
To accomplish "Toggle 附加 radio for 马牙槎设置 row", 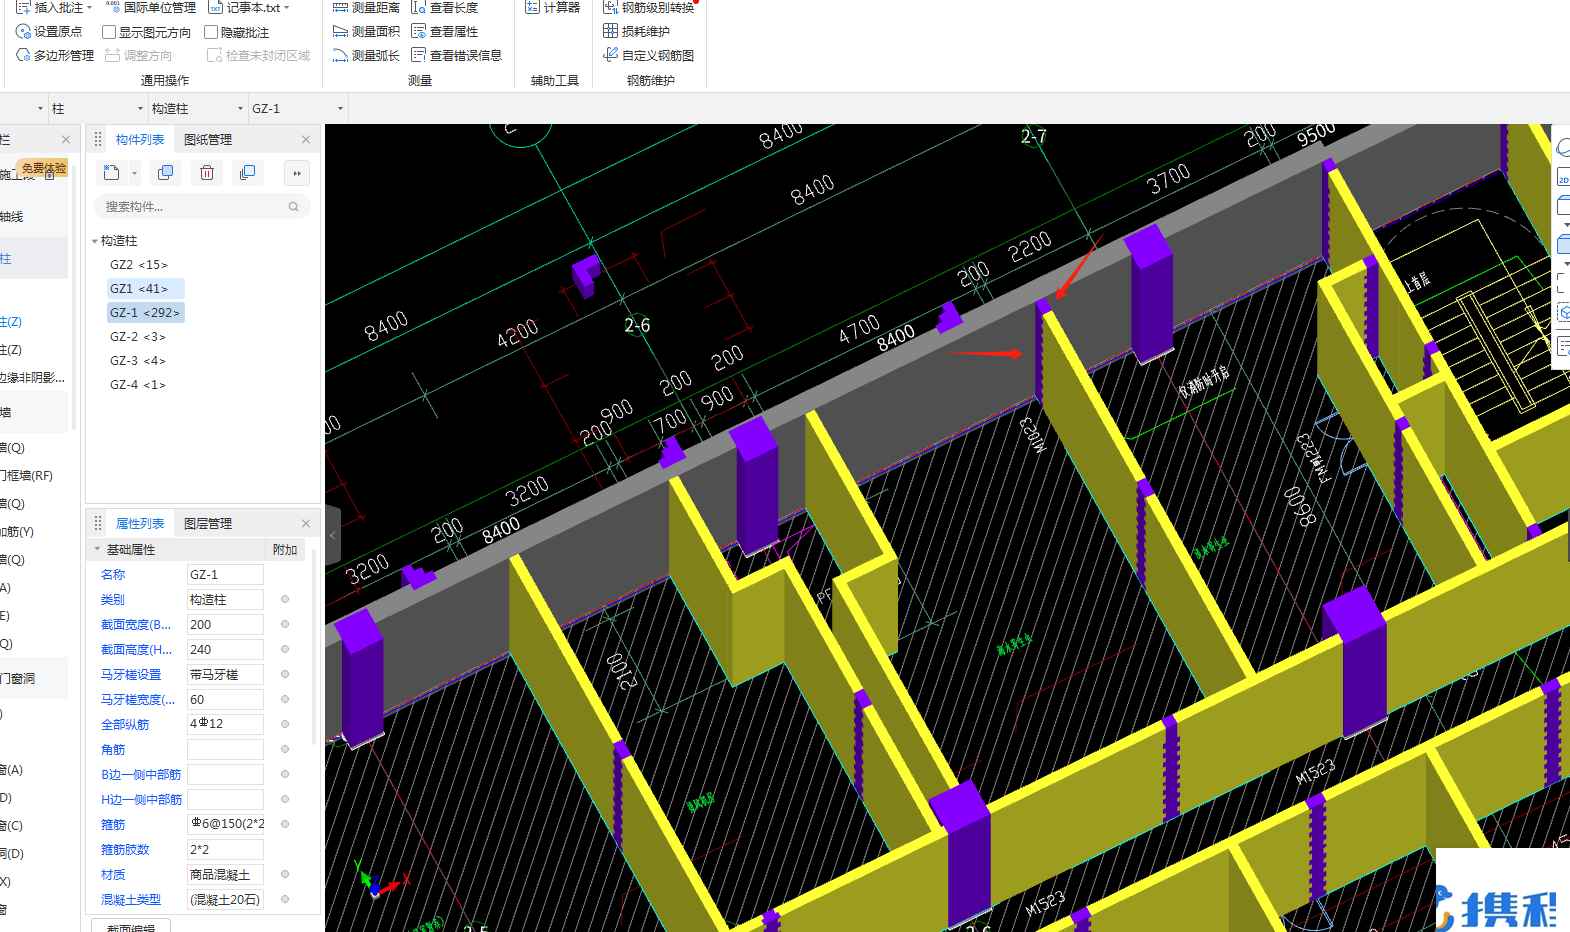I will click(x=285, y=675).
